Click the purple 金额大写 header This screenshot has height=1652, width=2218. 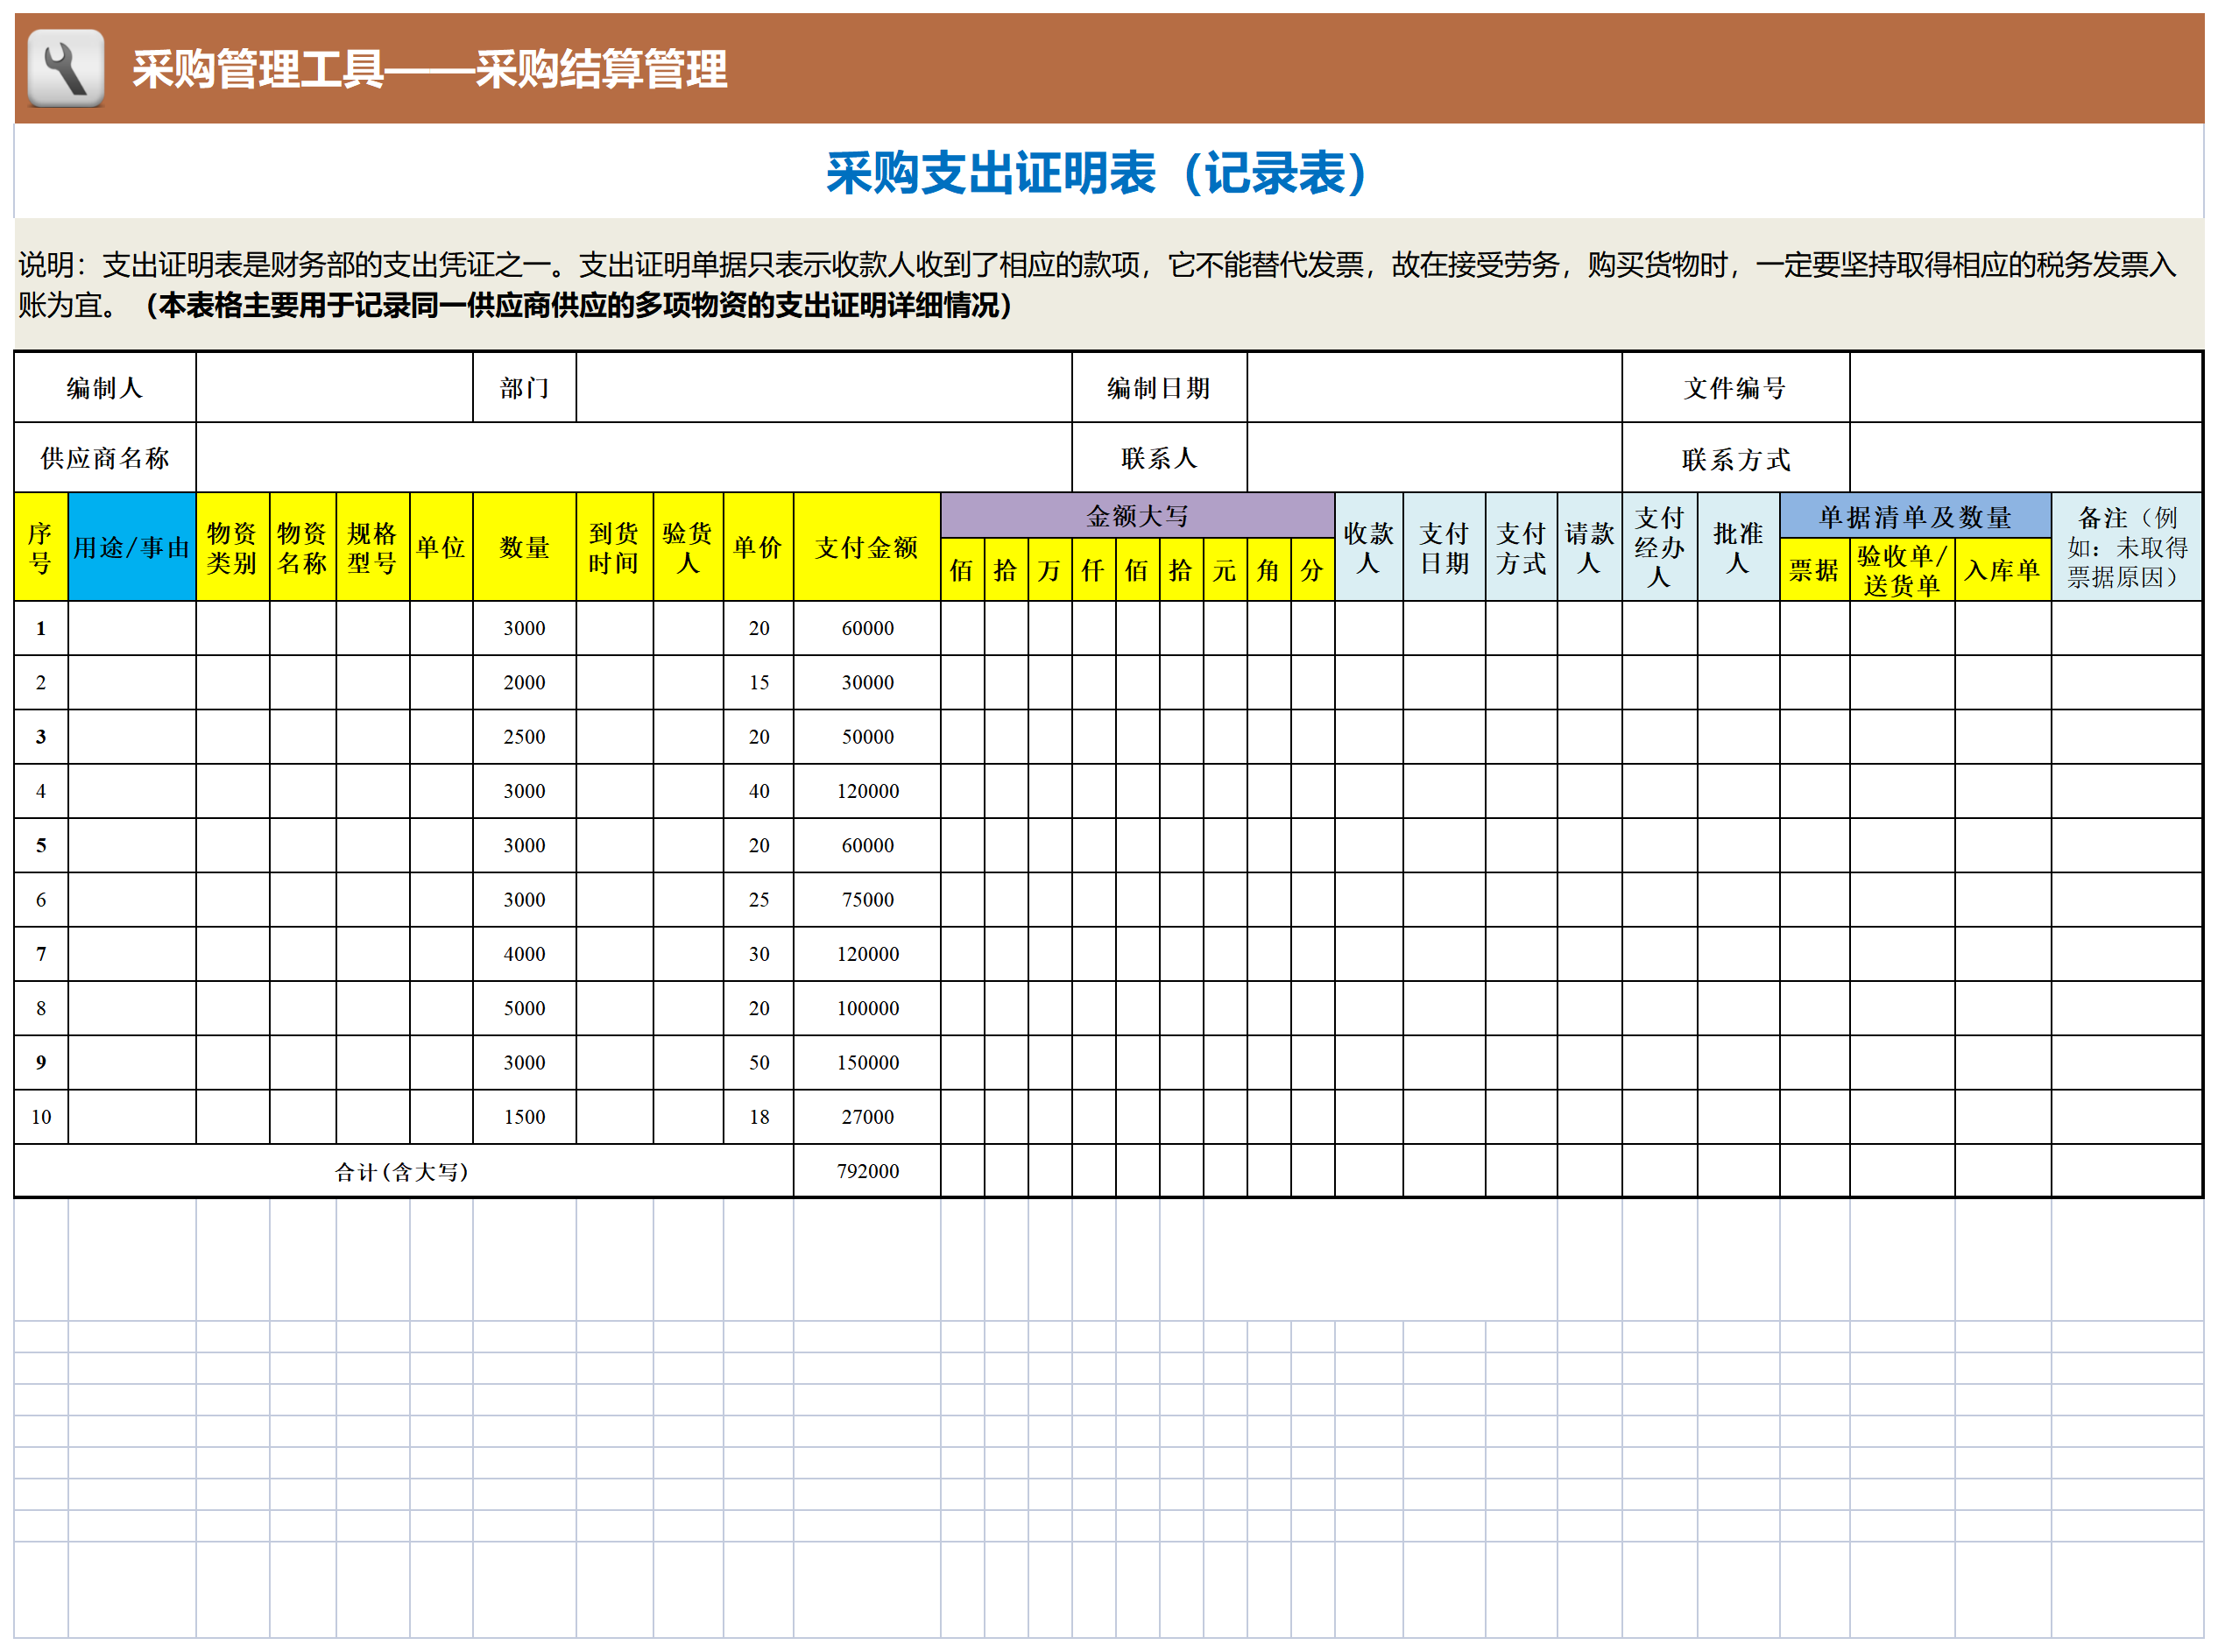click(1137, 515)
